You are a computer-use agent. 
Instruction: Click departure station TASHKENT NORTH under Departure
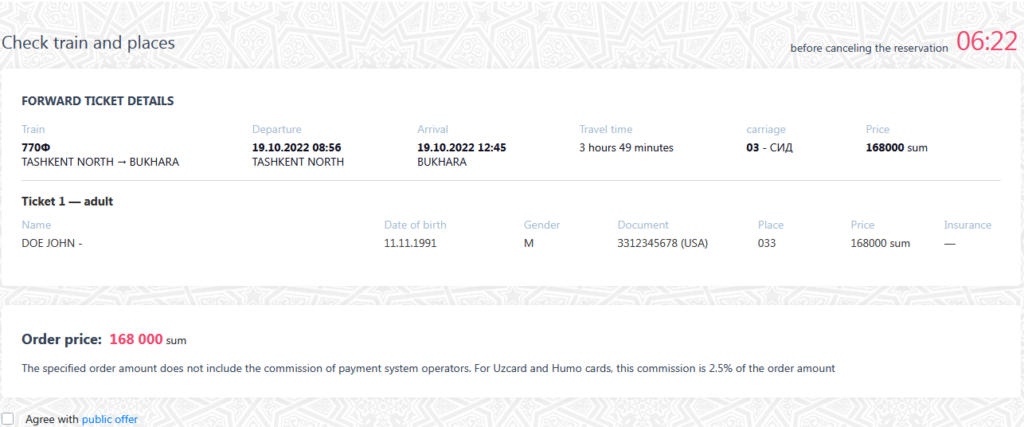pyautogui.click(x=298, y=162)
